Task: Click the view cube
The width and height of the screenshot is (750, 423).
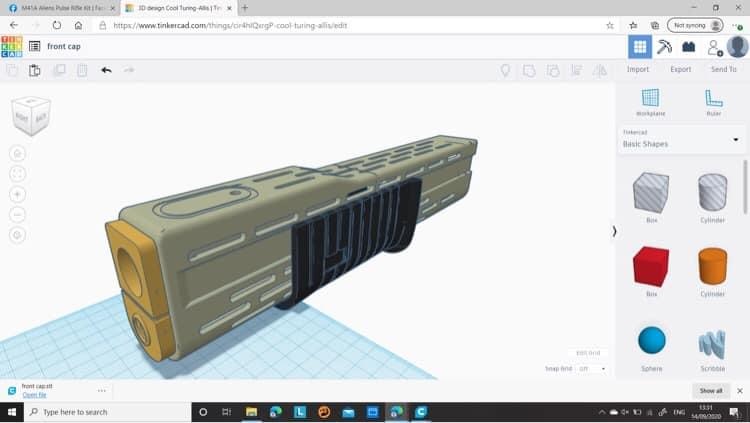Action: pos(31,116)
